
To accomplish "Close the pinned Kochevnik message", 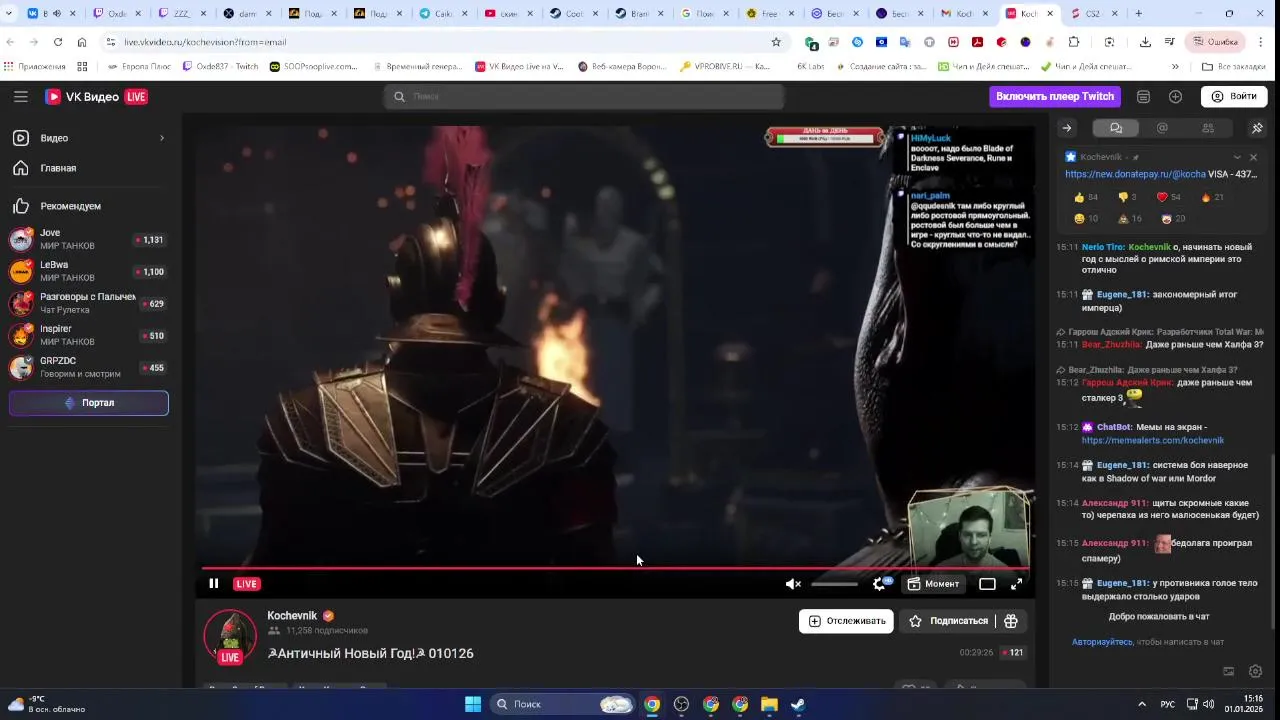I will [1253, 157].
